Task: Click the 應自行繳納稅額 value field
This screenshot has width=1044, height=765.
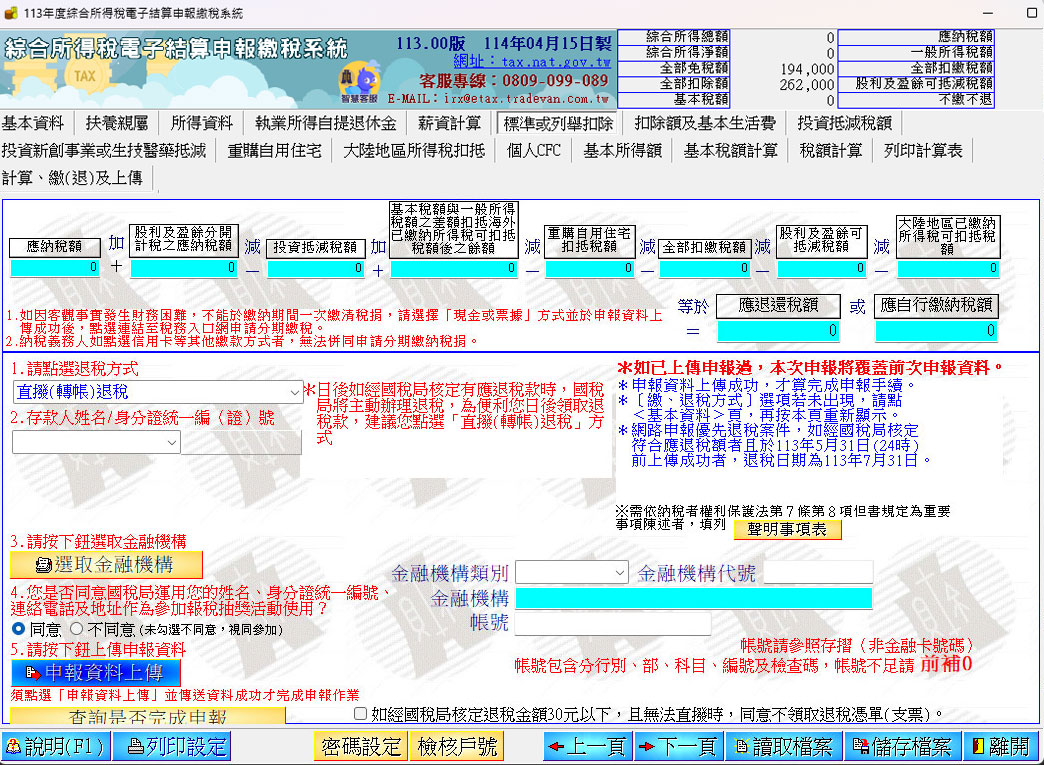Action: (x=935, y=331)
